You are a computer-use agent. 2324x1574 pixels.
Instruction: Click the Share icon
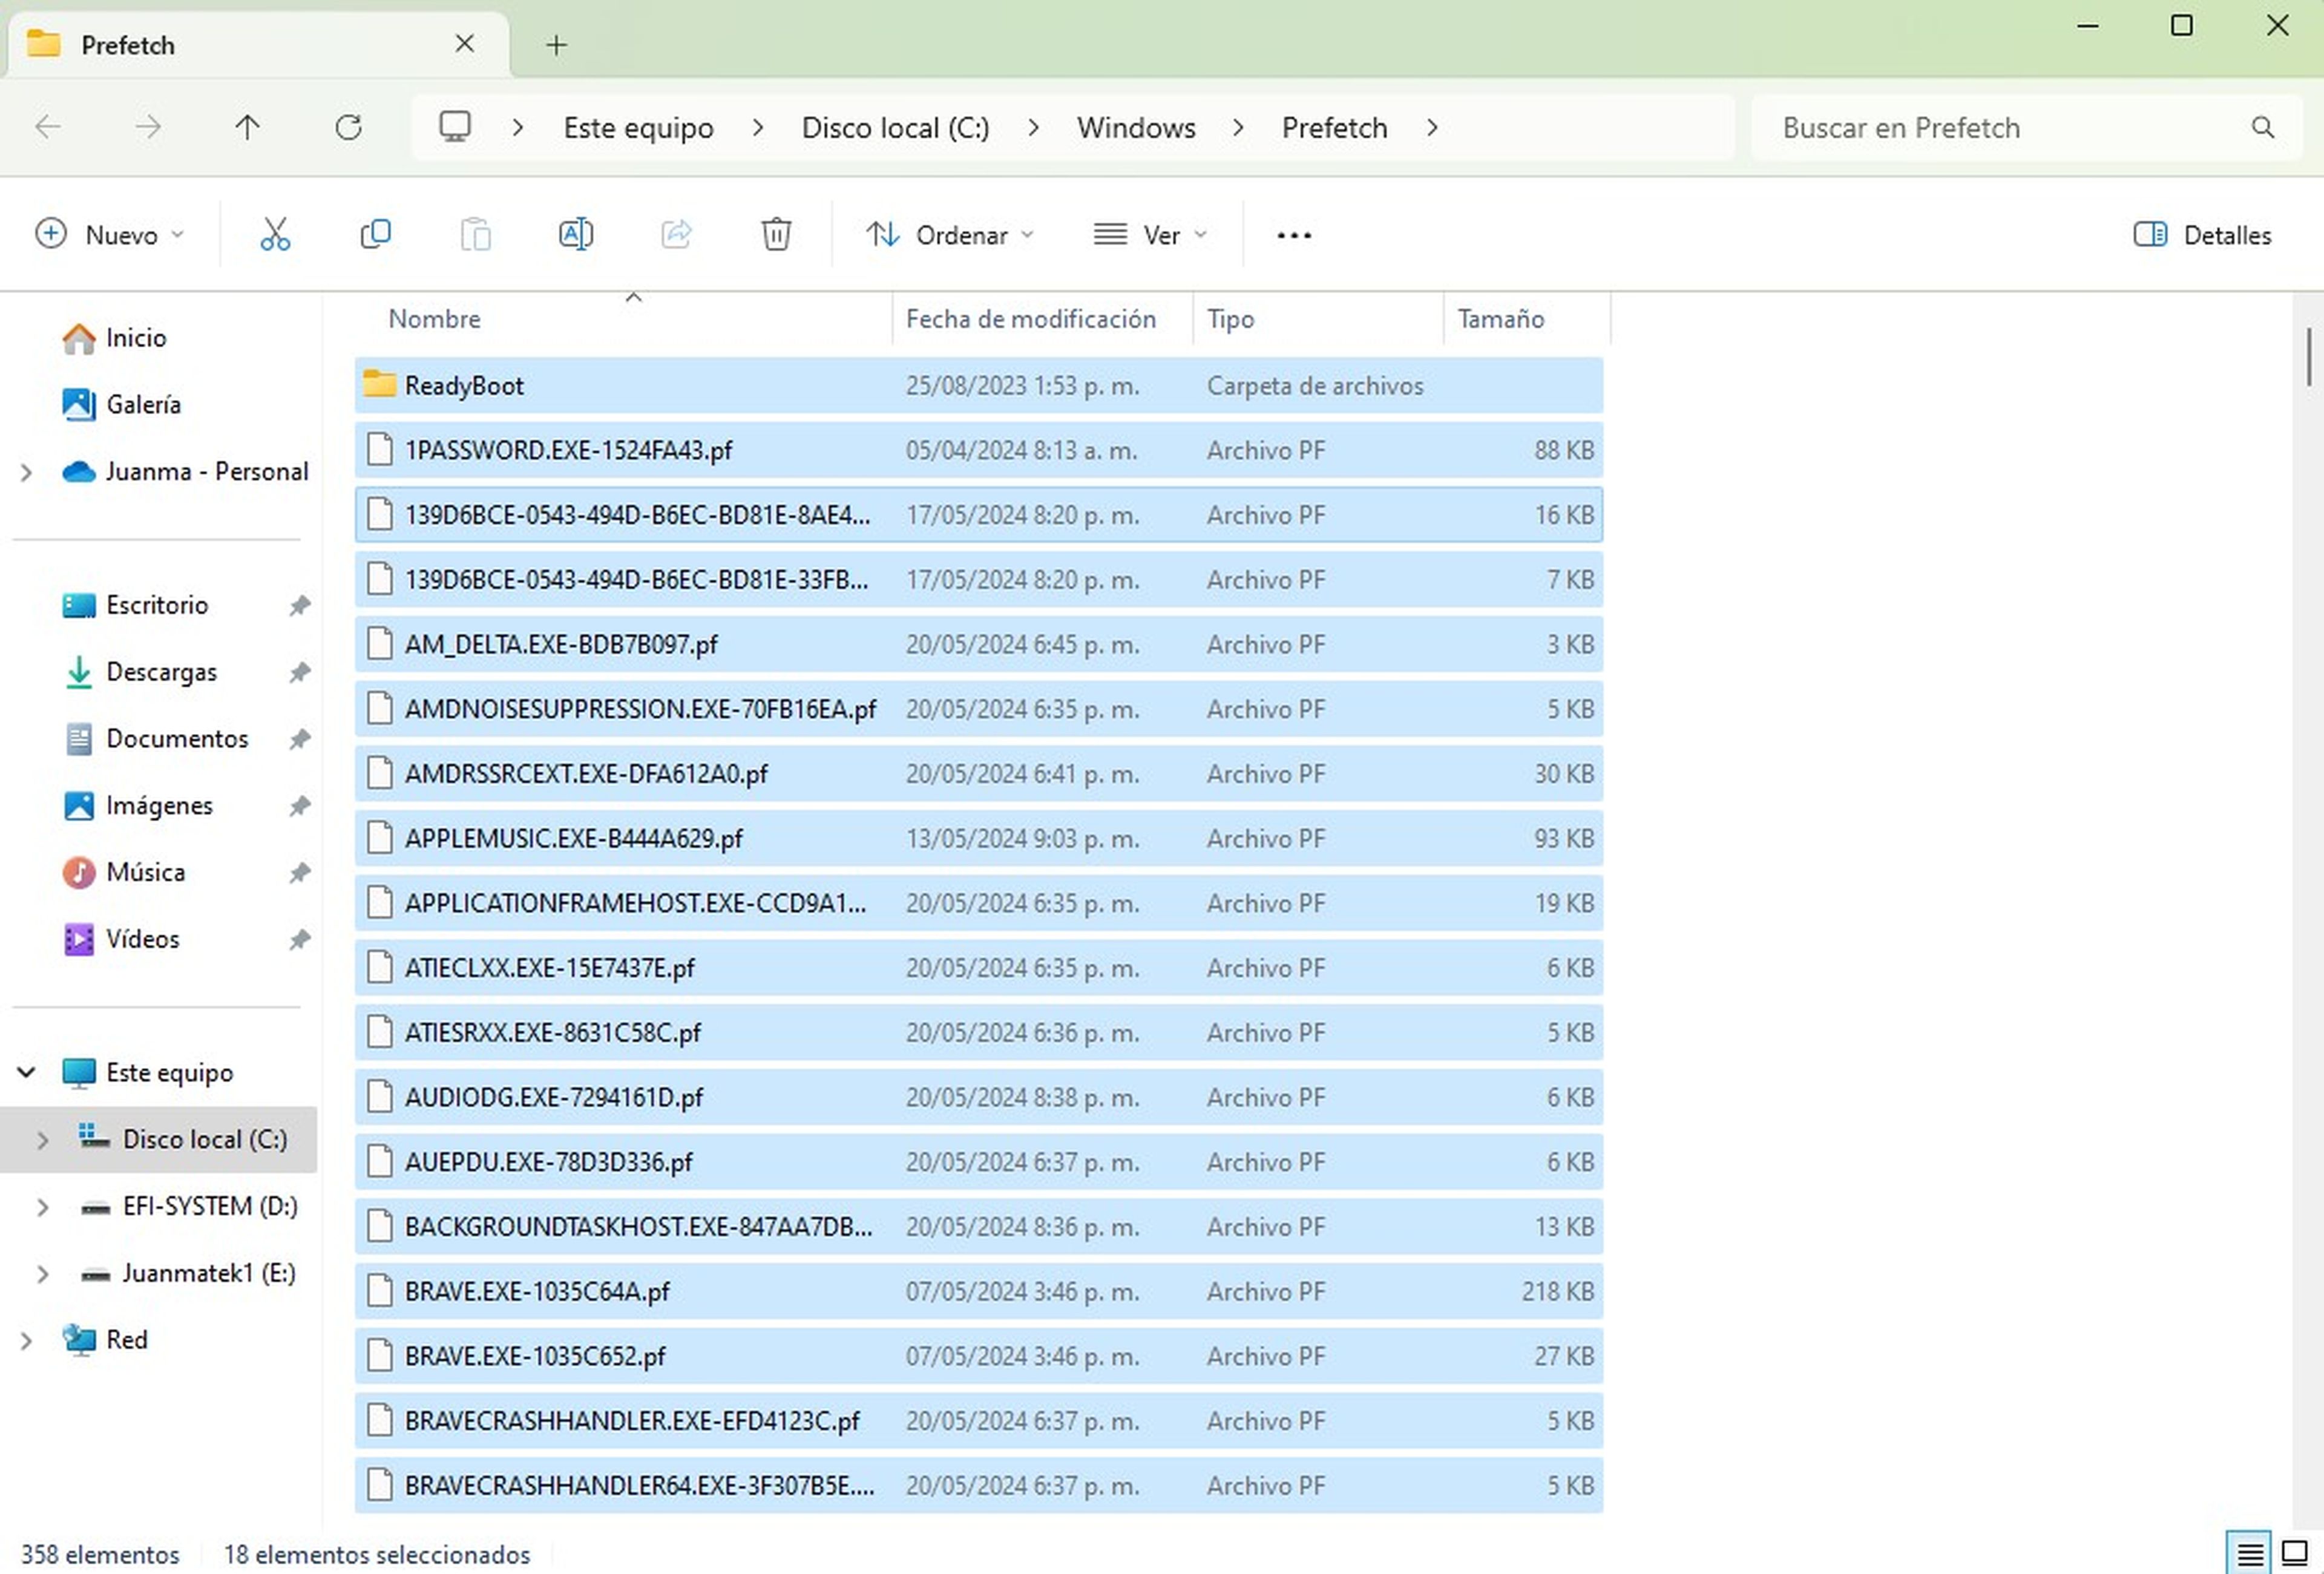point(676,234)
